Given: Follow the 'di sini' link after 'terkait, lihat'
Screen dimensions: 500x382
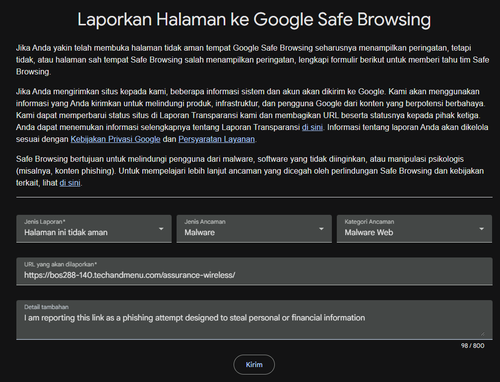Looking at the screenshot, I should point(70,183).
